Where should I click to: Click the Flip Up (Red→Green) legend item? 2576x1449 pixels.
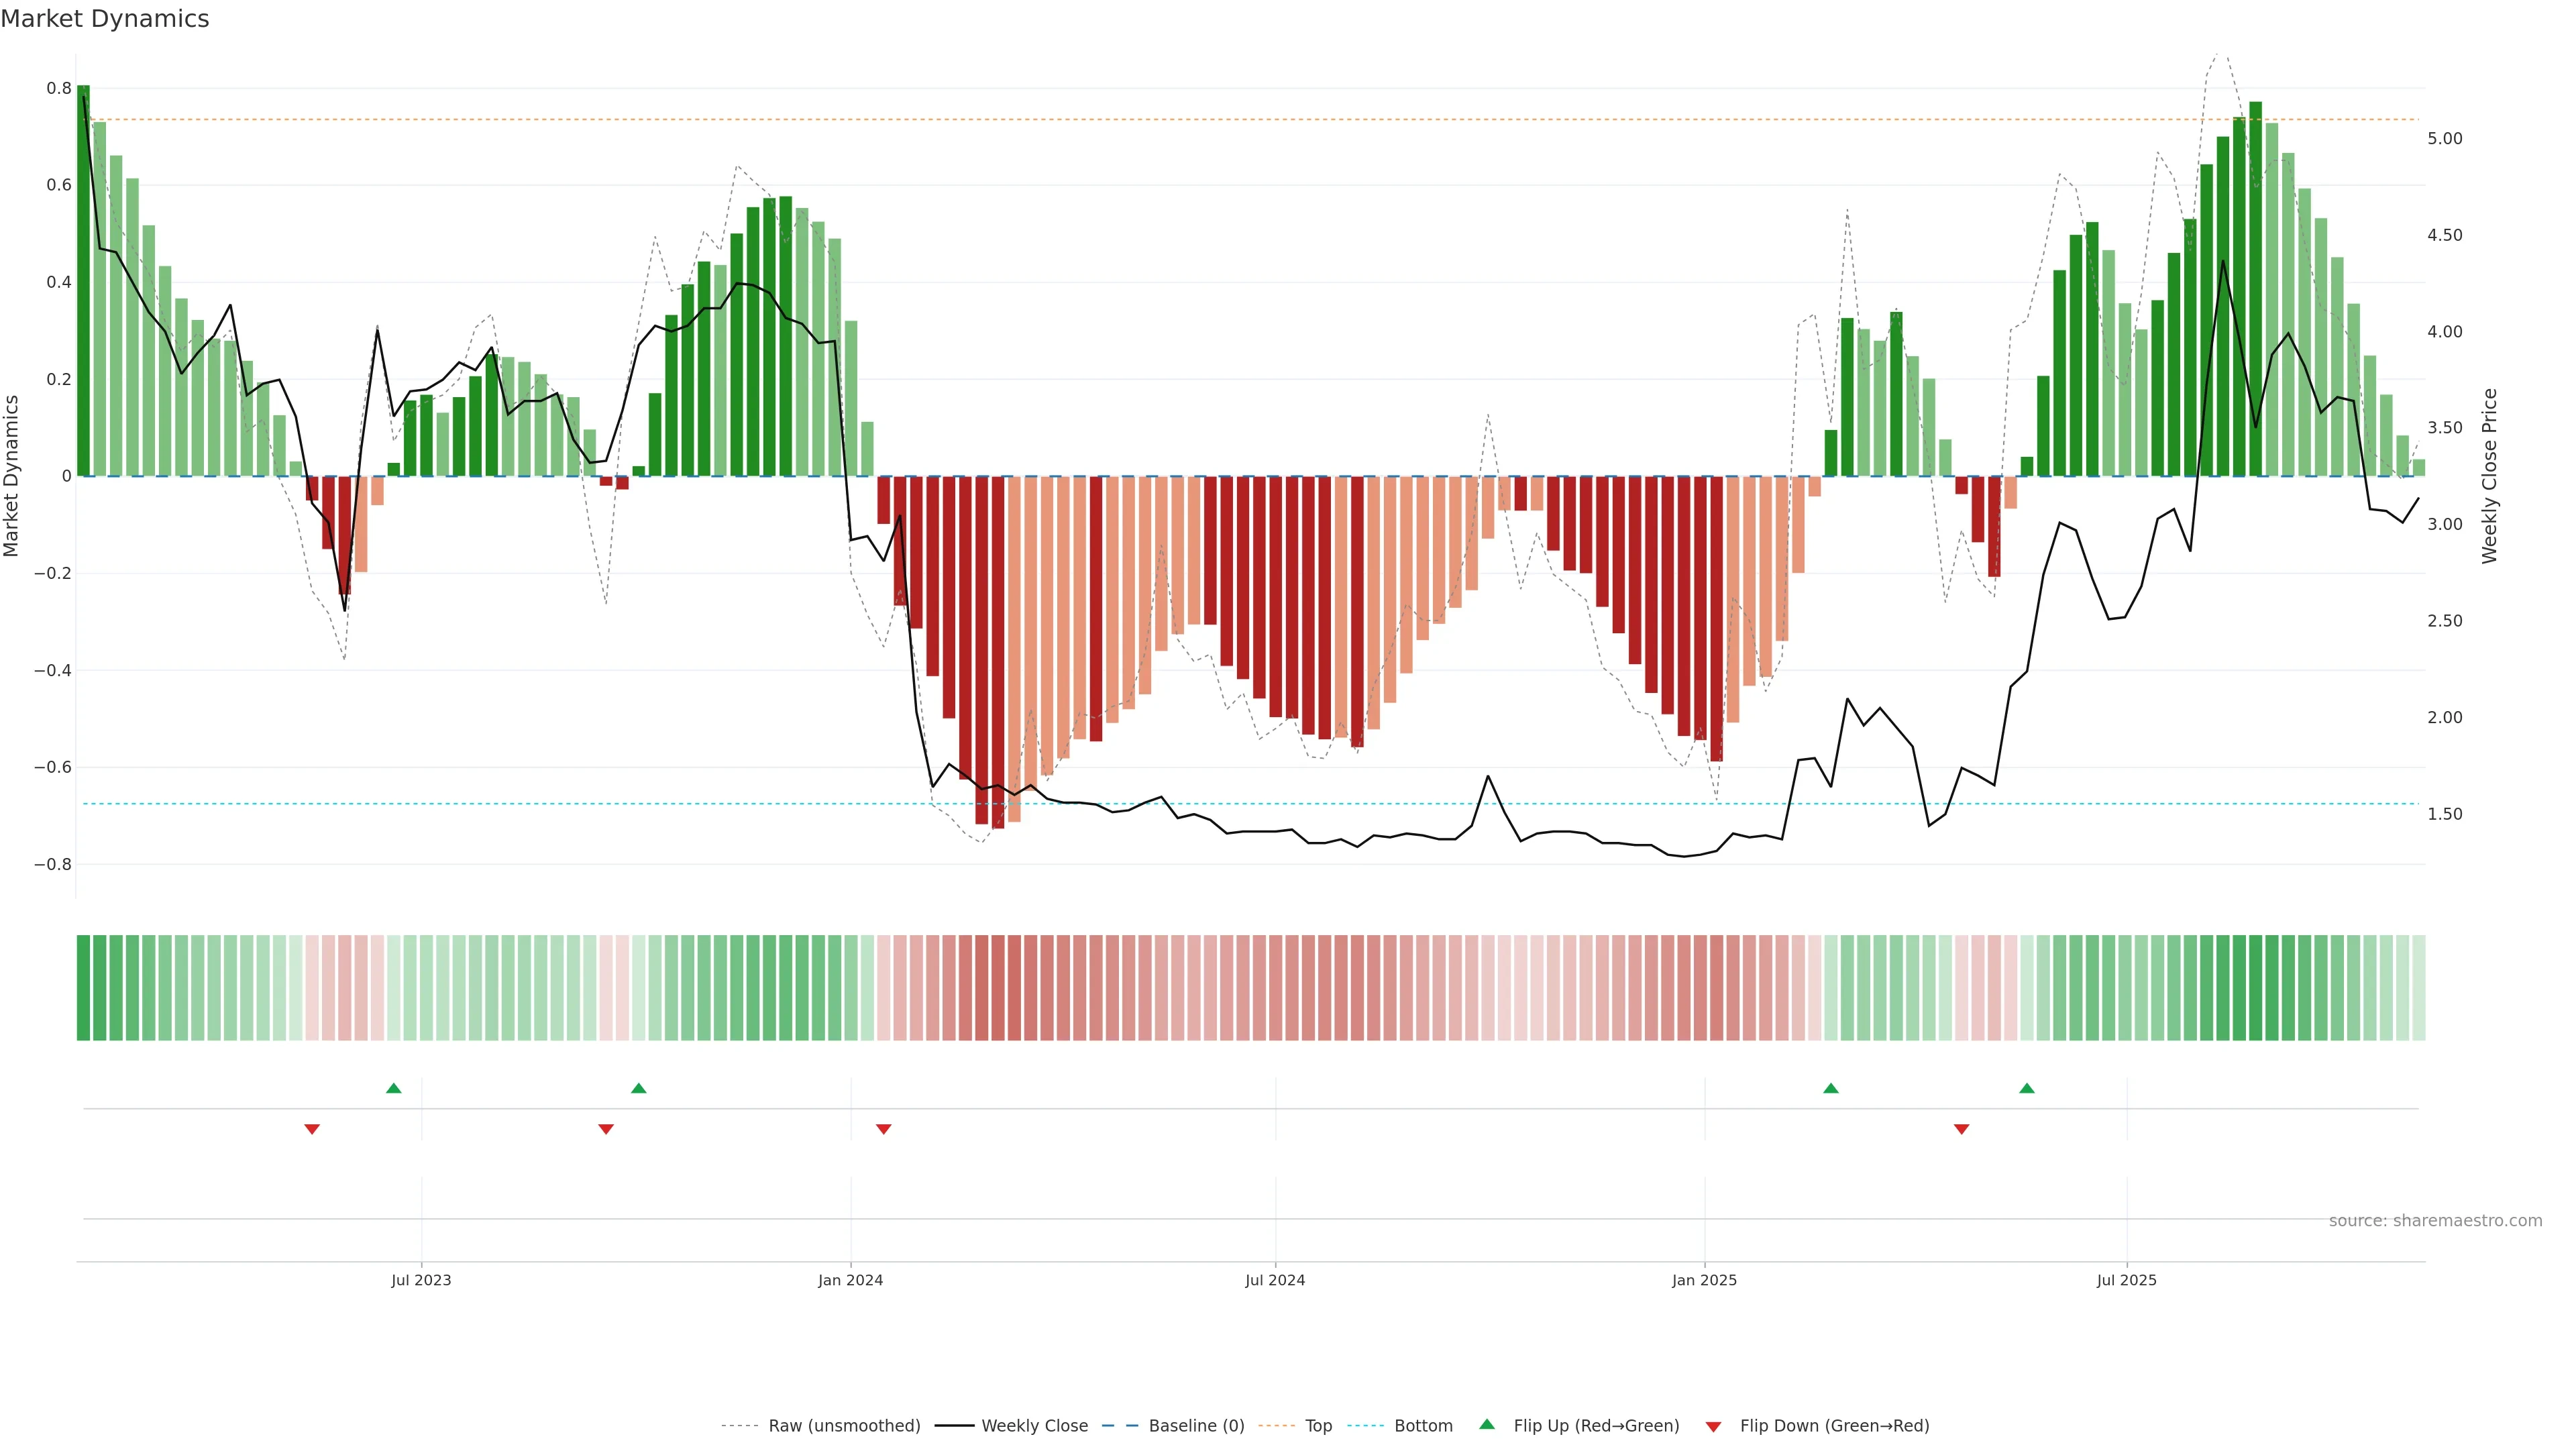coord(1596,1426)
